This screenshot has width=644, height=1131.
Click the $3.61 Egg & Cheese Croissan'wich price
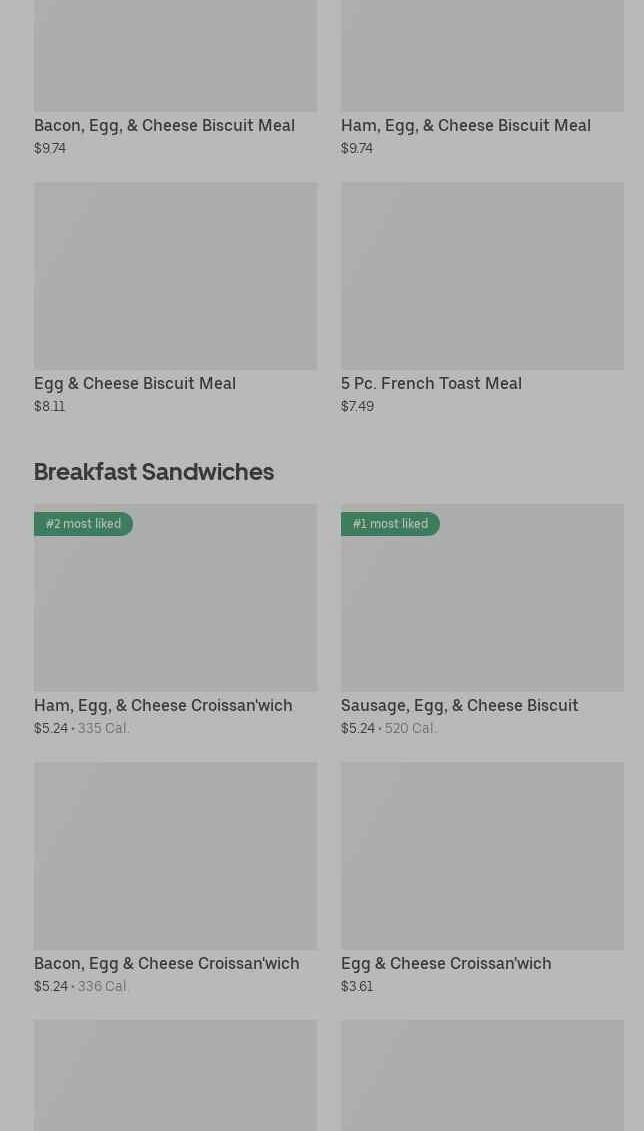tap(357, 986)
